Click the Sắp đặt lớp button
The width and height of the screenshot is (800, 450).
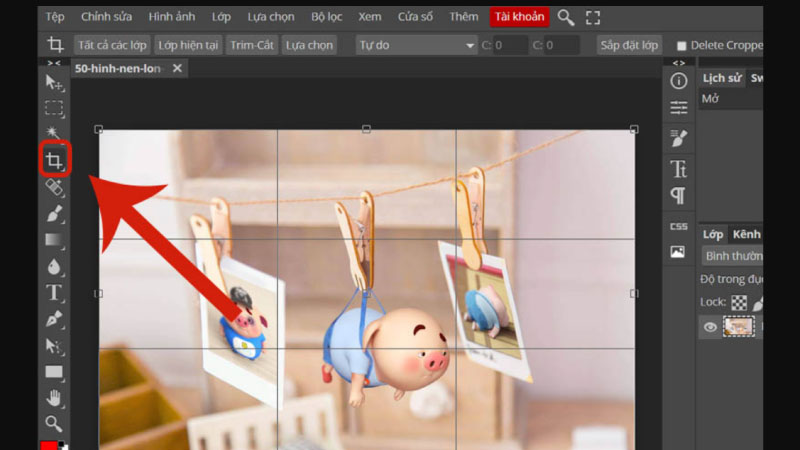click(629, 45)
